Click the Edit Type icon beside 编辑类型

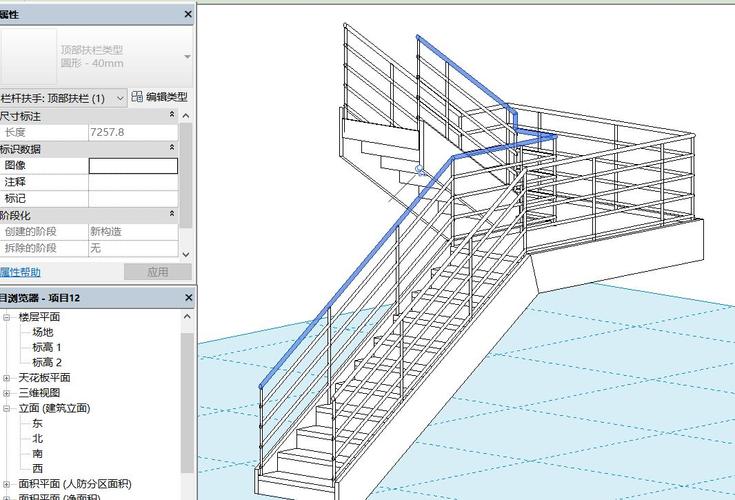tap(137, 97)
